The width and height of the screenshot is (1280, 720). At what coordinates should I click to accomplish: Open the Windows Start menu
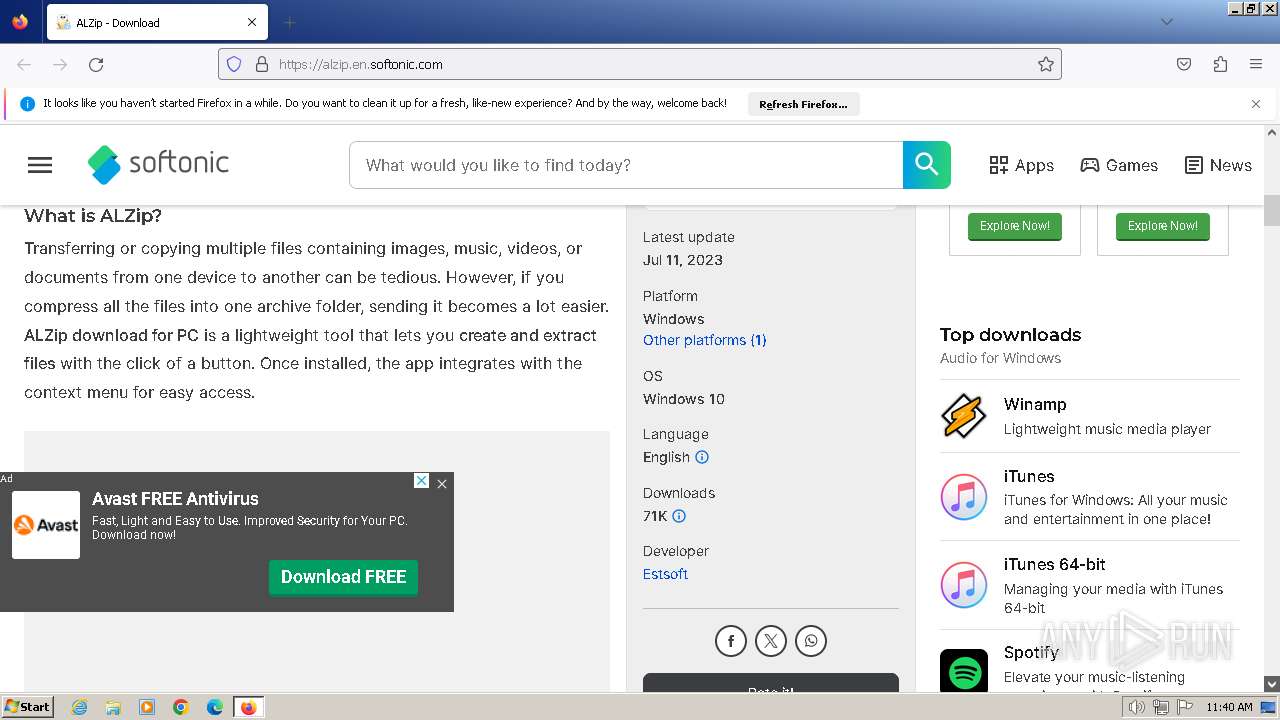coord(27,707)
